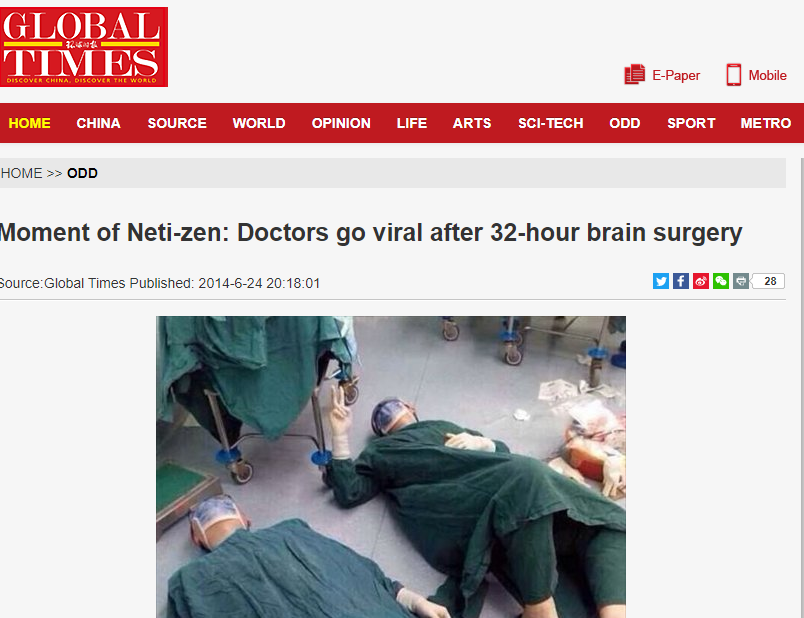This screenshot has width=804, height=618.
Task: Go to SPORT section
Action: point(691,123)
